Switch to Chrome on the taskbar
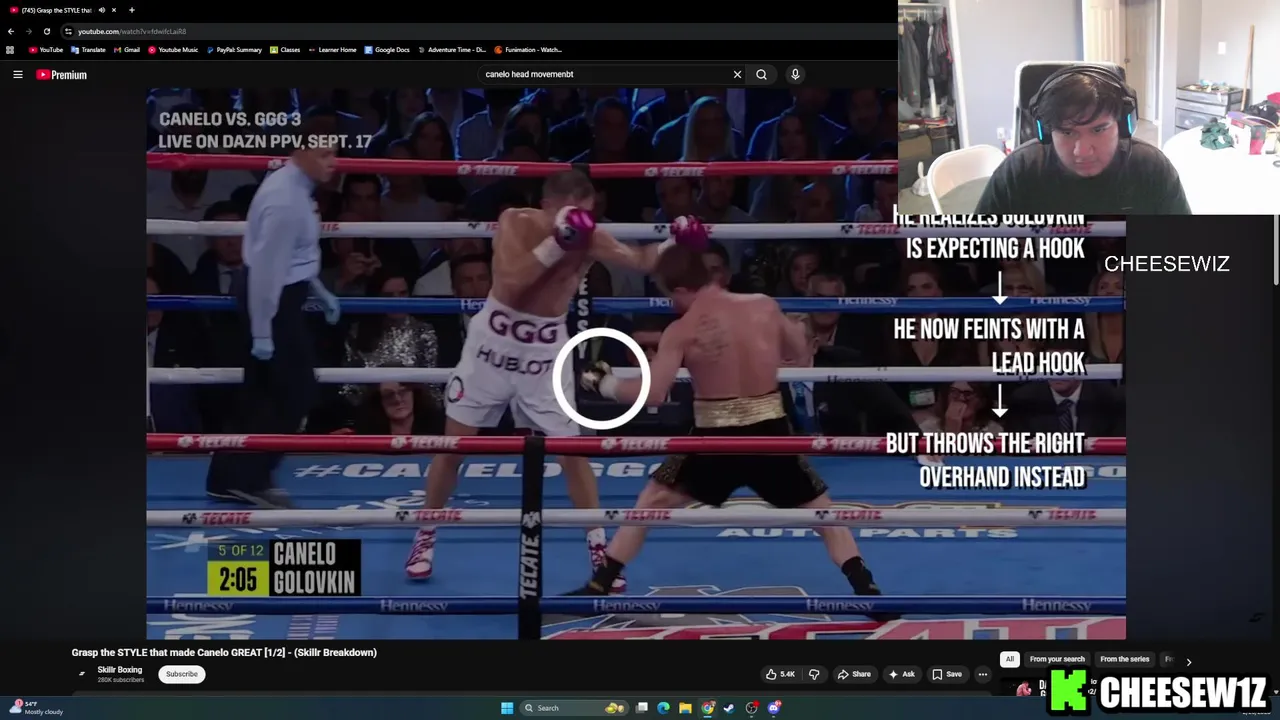This screenshot has height=720, width=1280. click(x=708, y=708)
